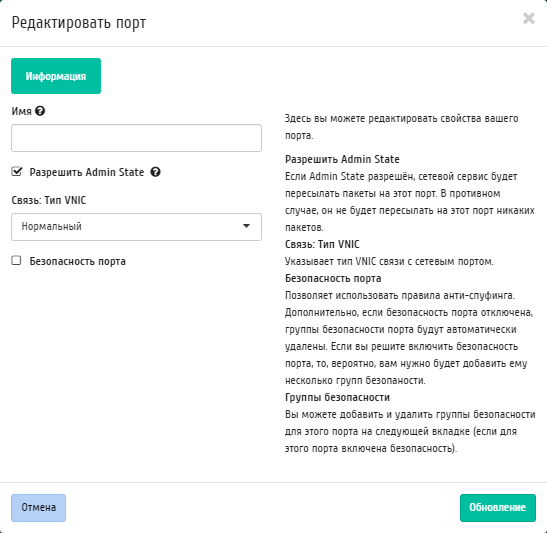
Task: Click the Имя field label
Action: [x=21, y=111]
